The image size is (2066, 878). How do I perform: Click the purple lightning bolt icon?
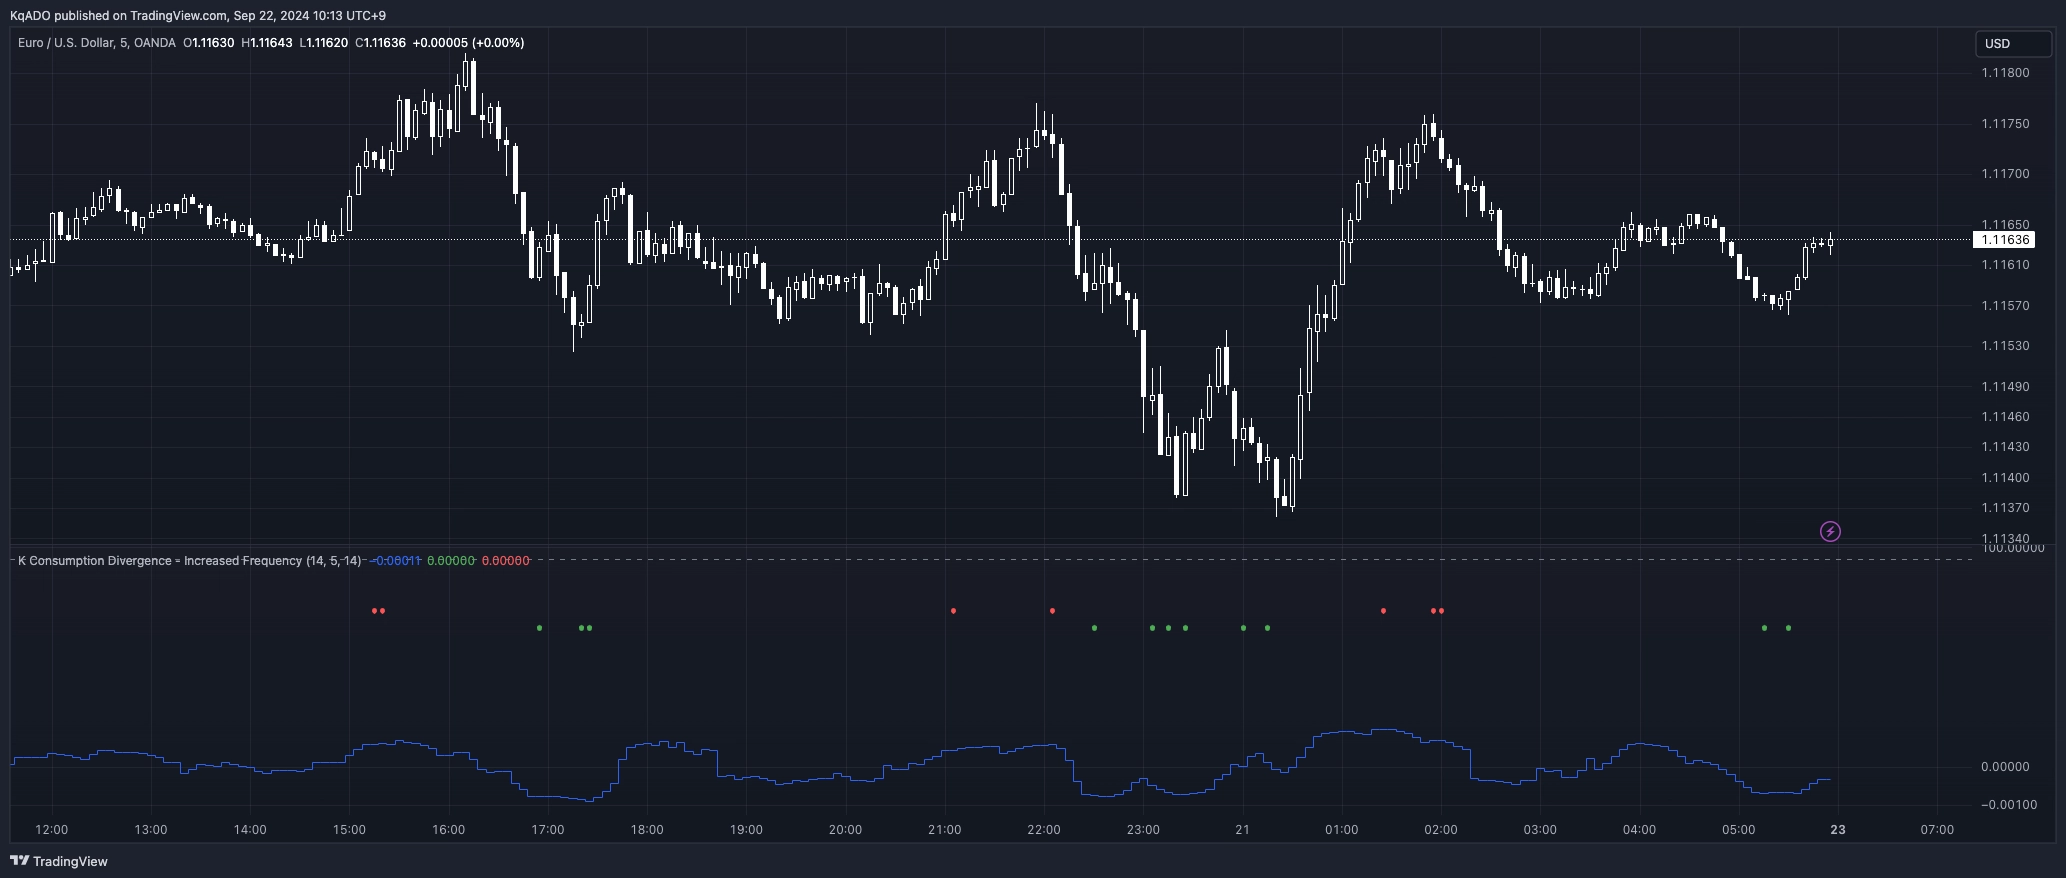(1830, 531)
